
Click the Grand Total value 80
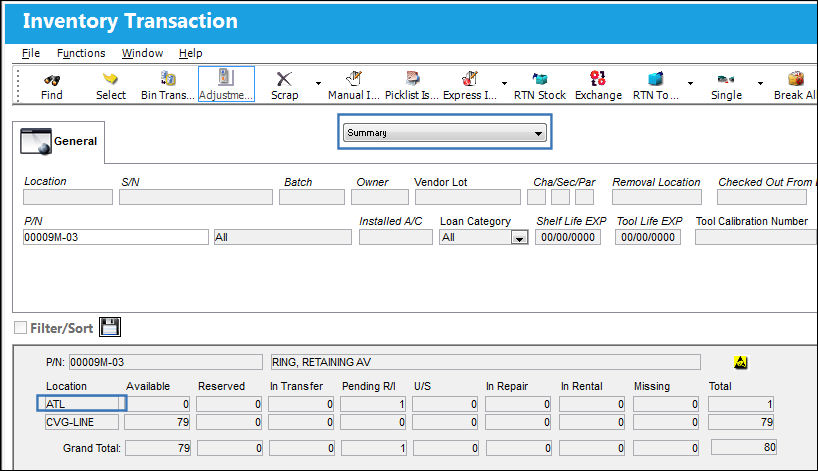[743, 447]
